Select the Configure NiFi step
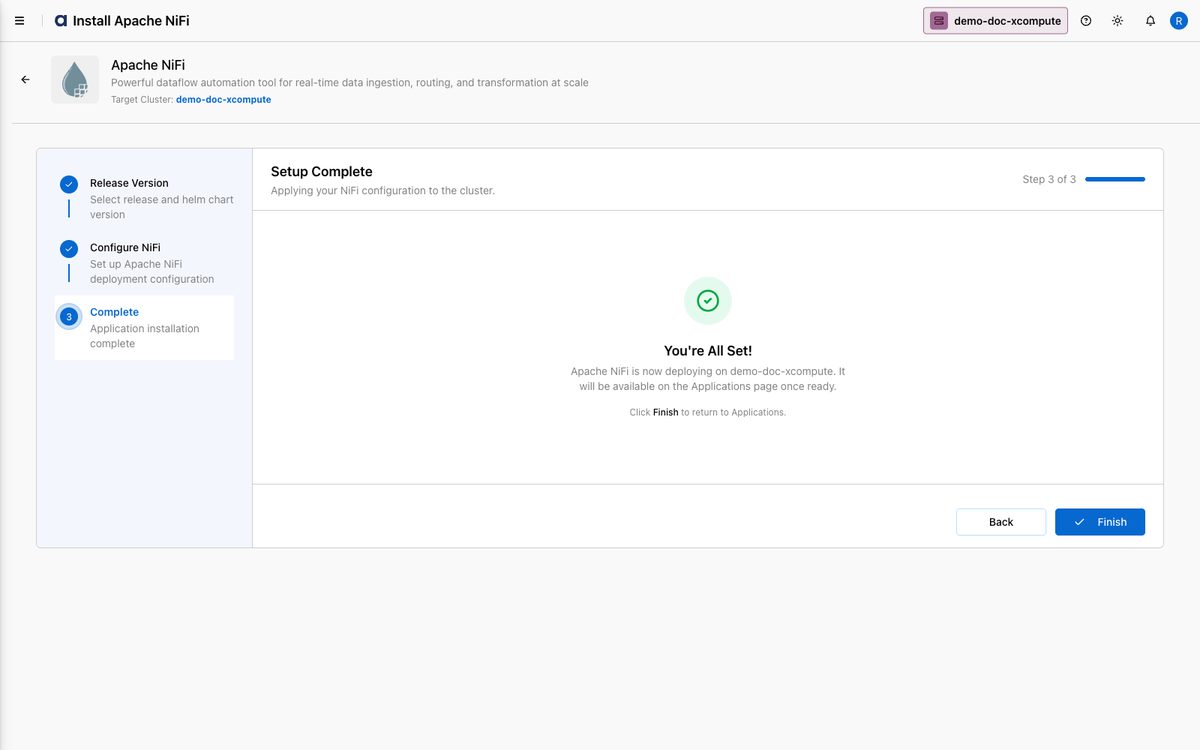 coord(145,263)
